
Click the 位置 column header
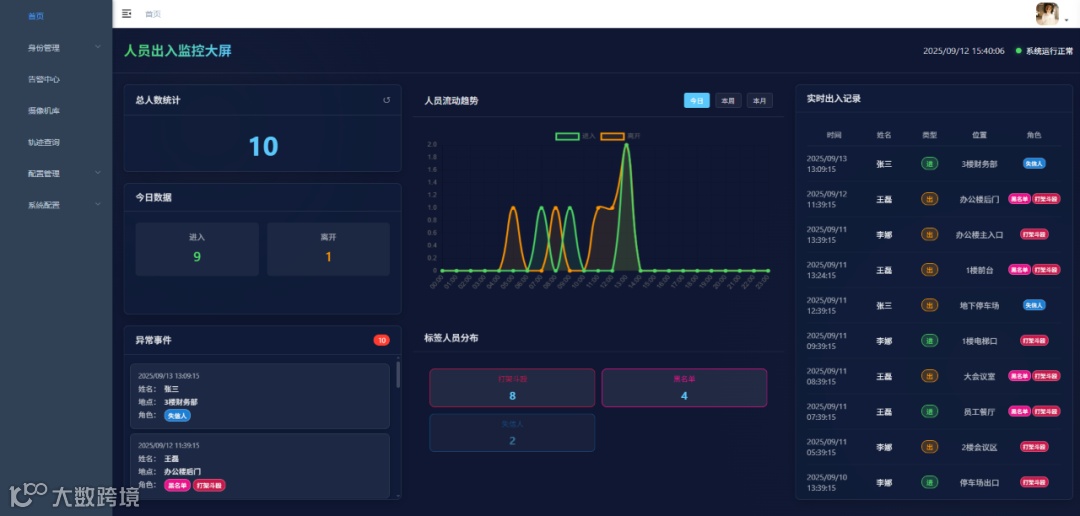(979, 135)
